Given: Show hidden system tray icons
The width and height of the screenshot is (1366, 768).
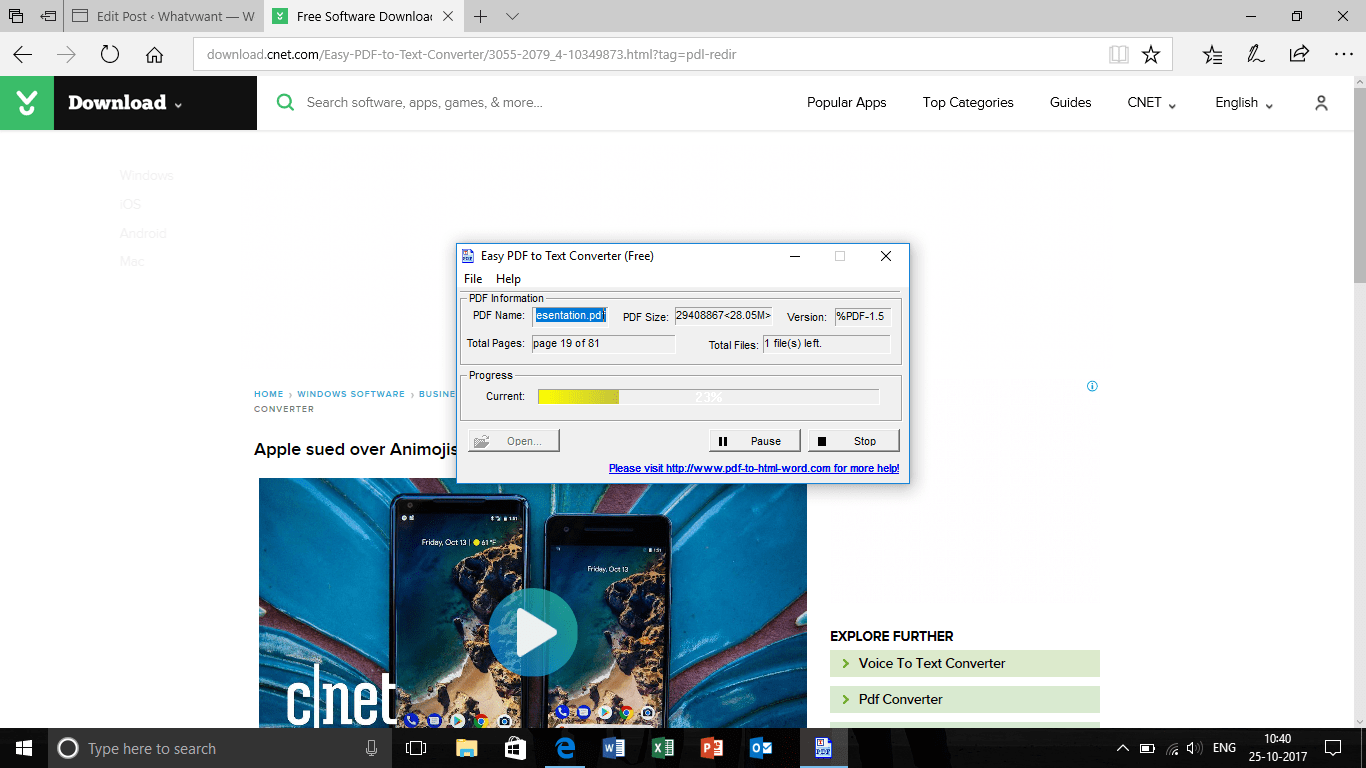Looking at the screenshot, I should click(x=1122, y=748).
